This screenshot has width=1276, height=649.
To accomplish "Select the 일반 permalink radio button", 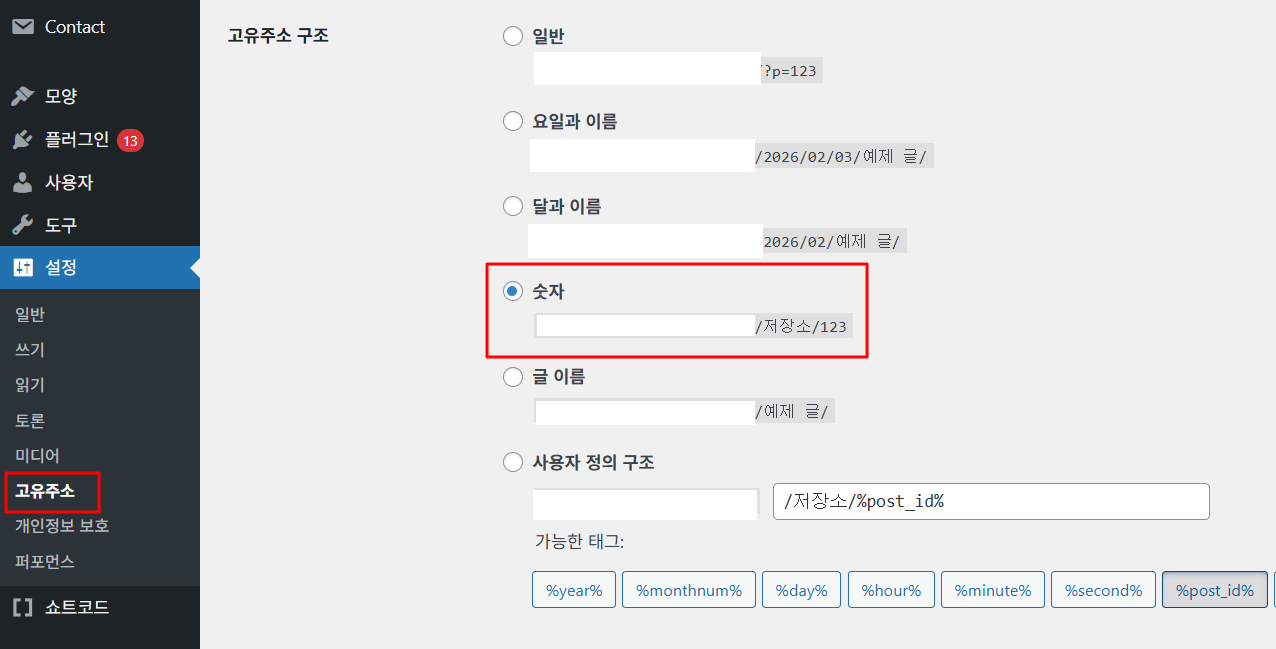I will point(513,37).
